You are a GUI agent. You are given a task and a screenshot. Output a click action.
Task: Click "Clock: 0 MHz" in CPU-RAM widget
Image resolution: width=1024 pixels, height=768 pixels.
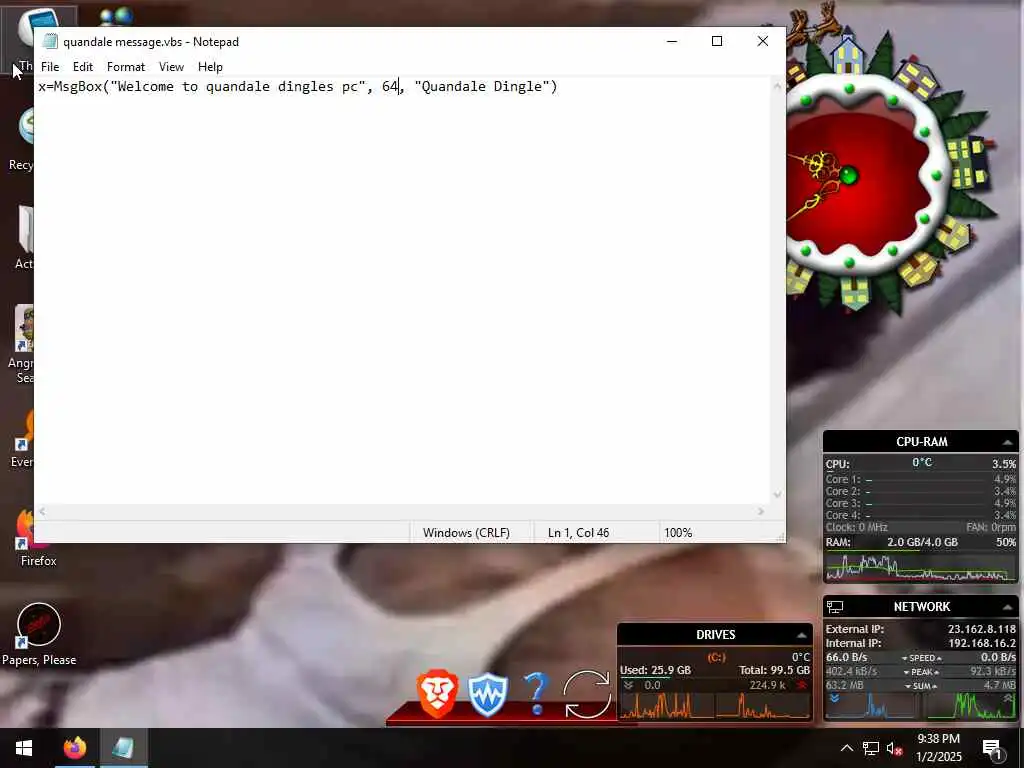856,527
